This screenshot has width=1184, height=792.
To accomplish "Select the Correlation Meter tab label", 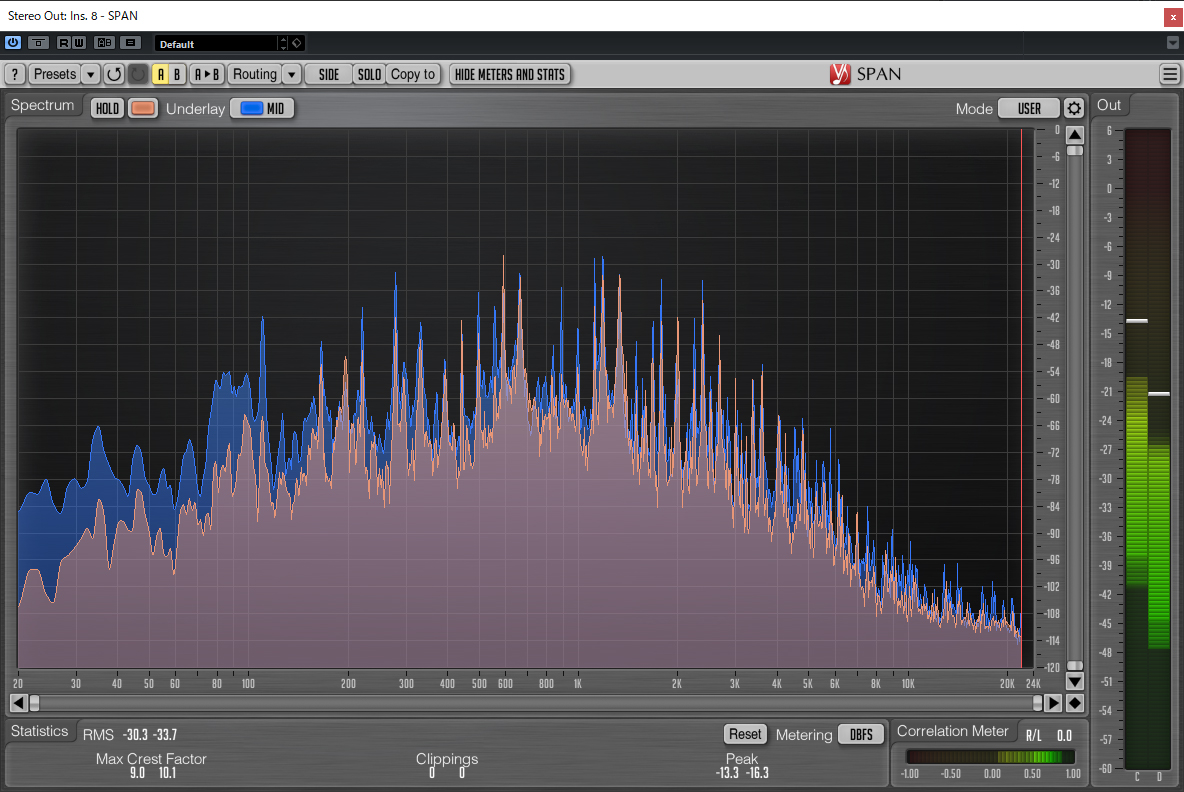I will click(952, 731).
